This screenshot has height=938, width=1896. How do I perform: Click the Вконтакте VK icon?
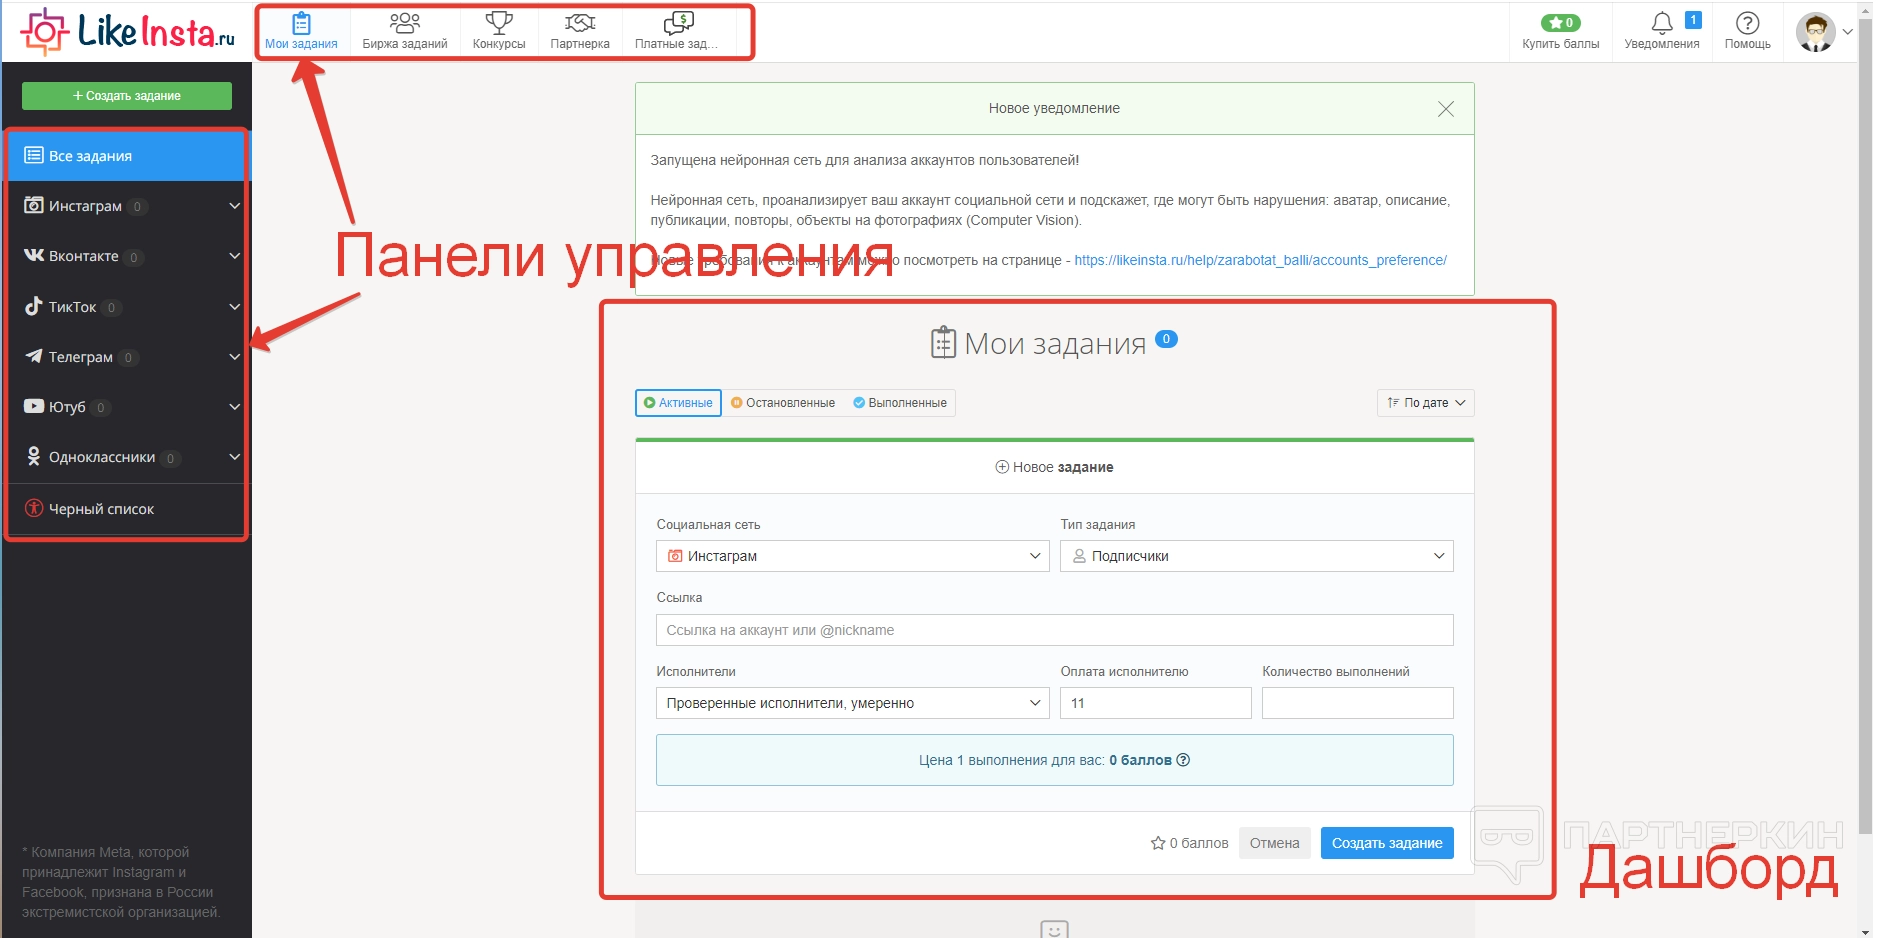point(34,256)
